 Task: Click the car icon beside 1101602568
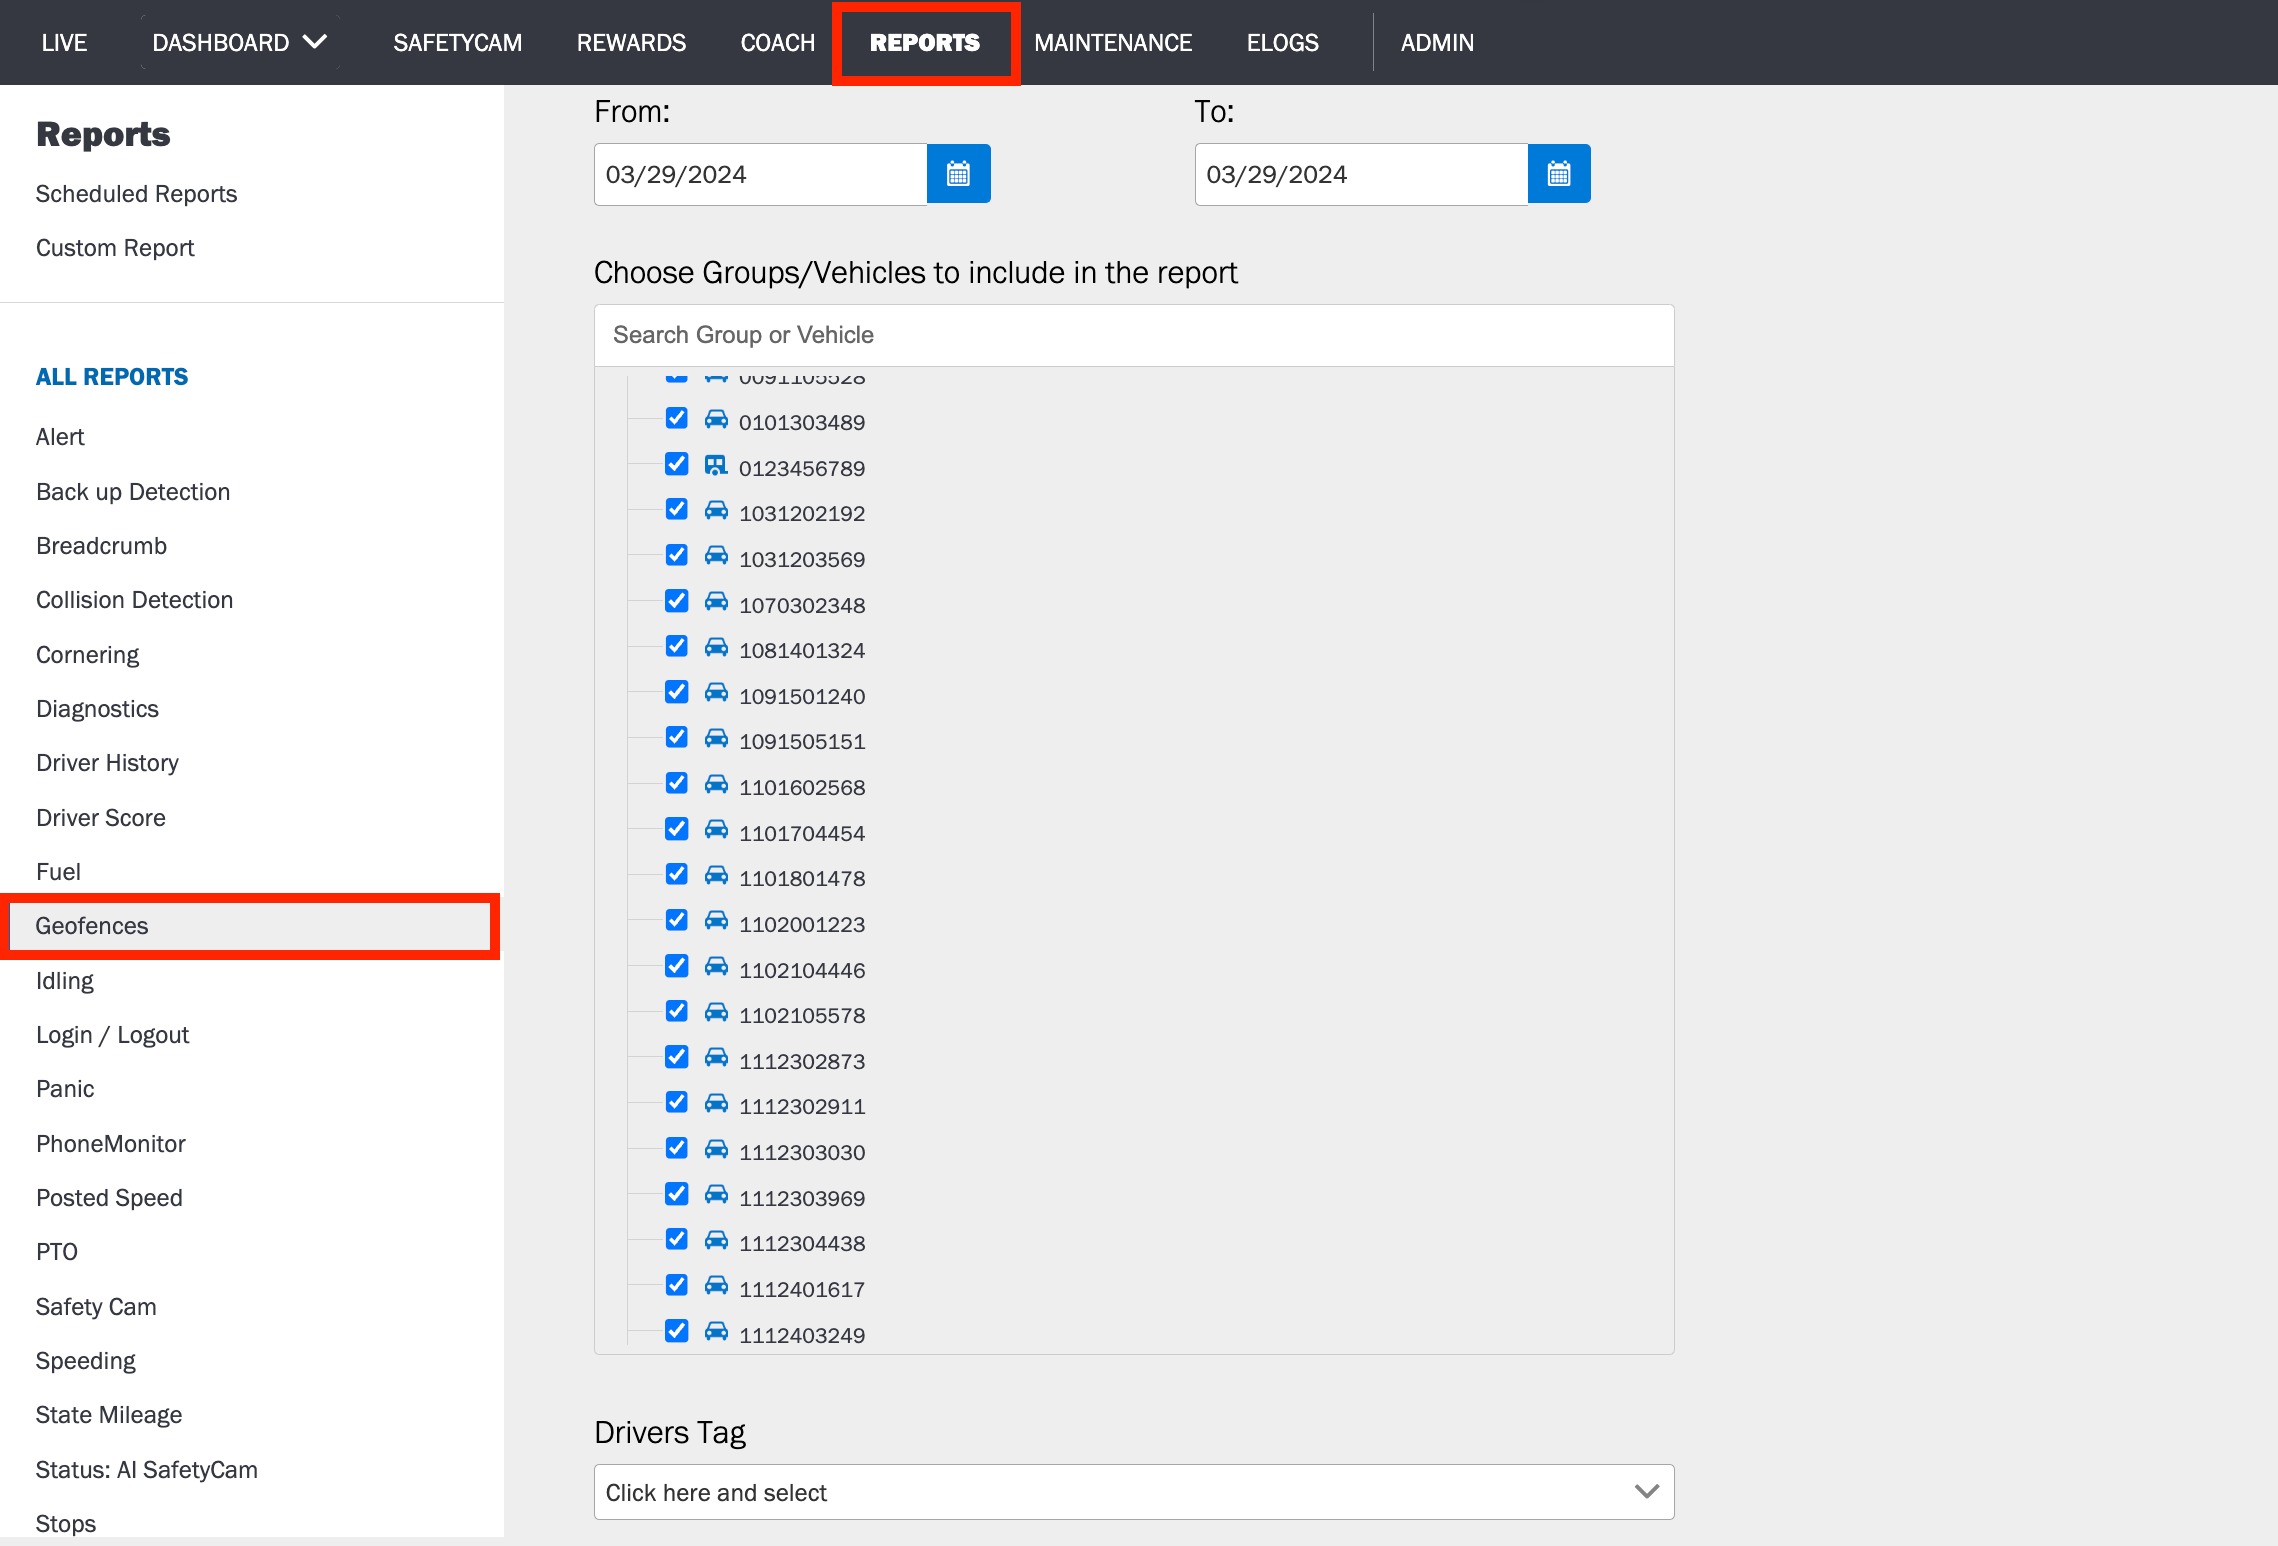(716, 785)
